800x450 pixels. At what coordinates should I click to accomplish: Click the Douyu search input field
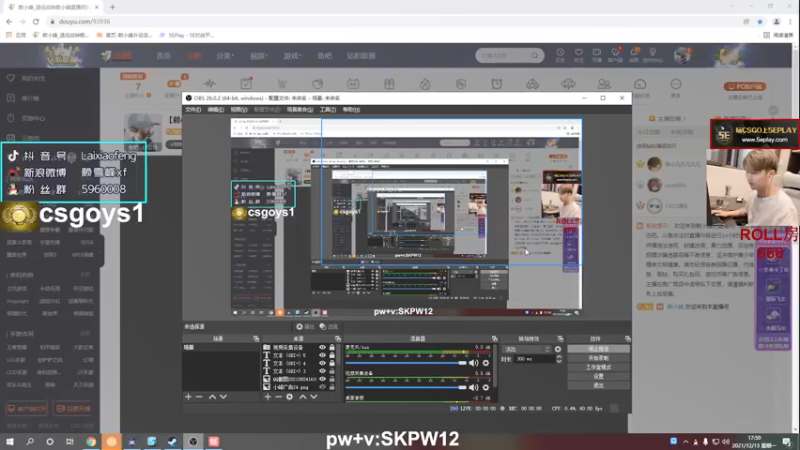click(x=502, y=55)
